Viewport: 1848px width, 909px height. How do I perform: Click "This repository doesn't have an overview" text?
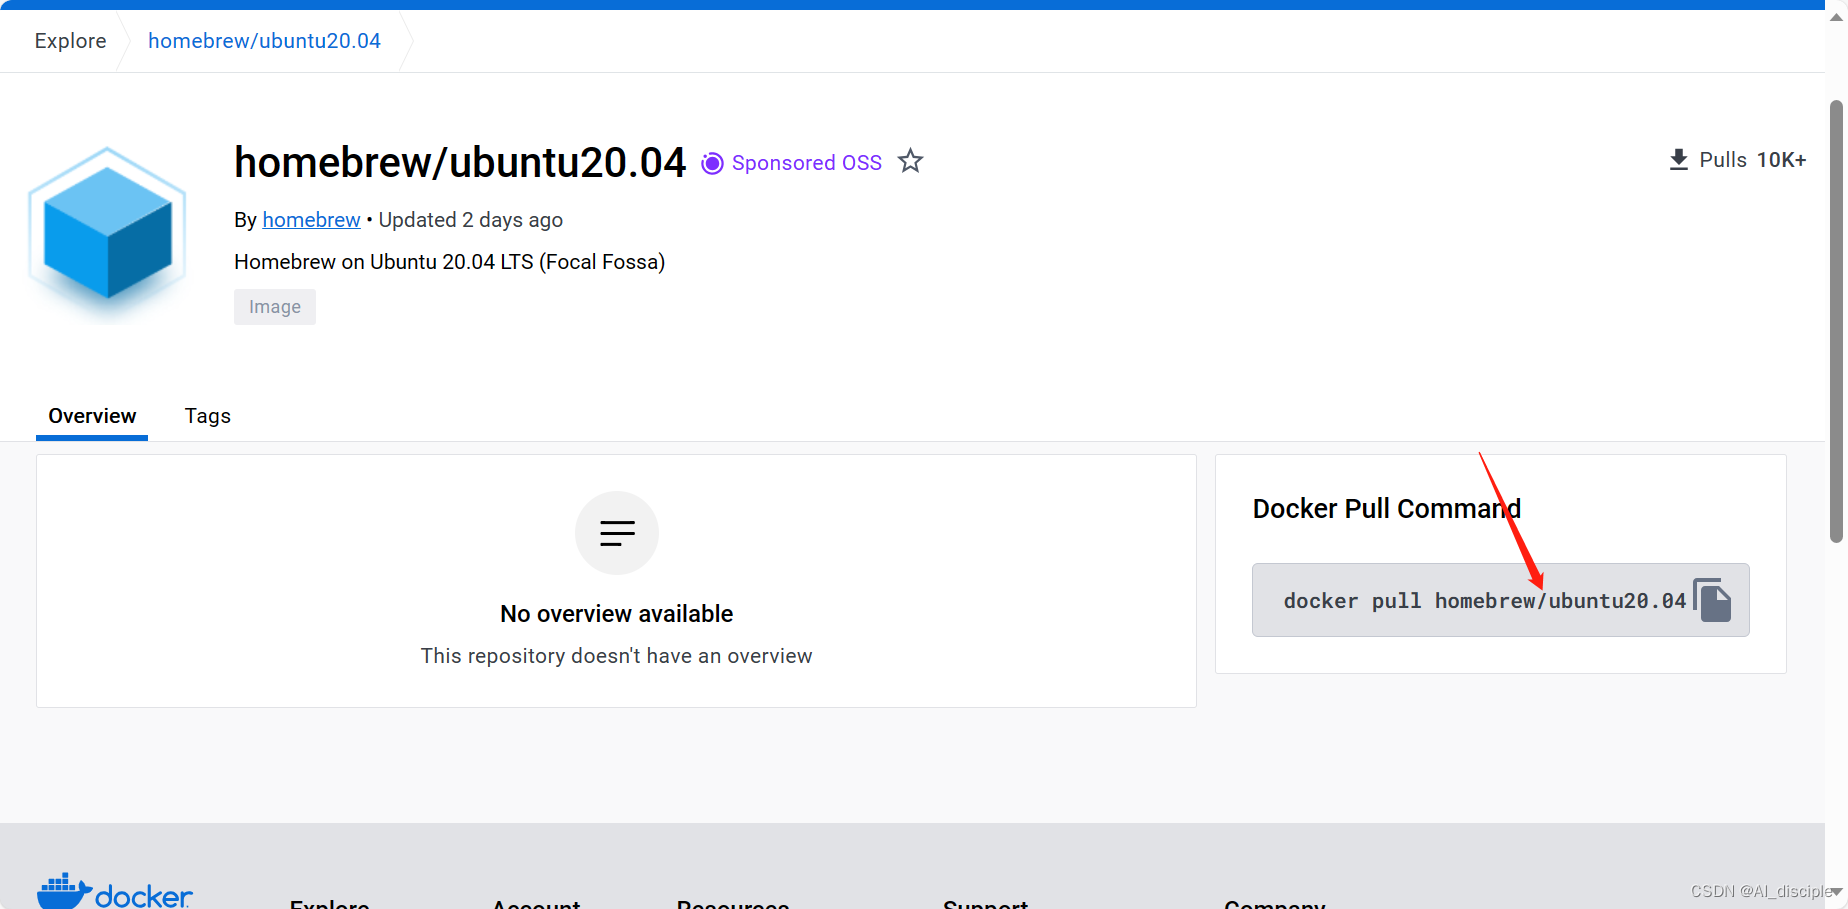617,656
